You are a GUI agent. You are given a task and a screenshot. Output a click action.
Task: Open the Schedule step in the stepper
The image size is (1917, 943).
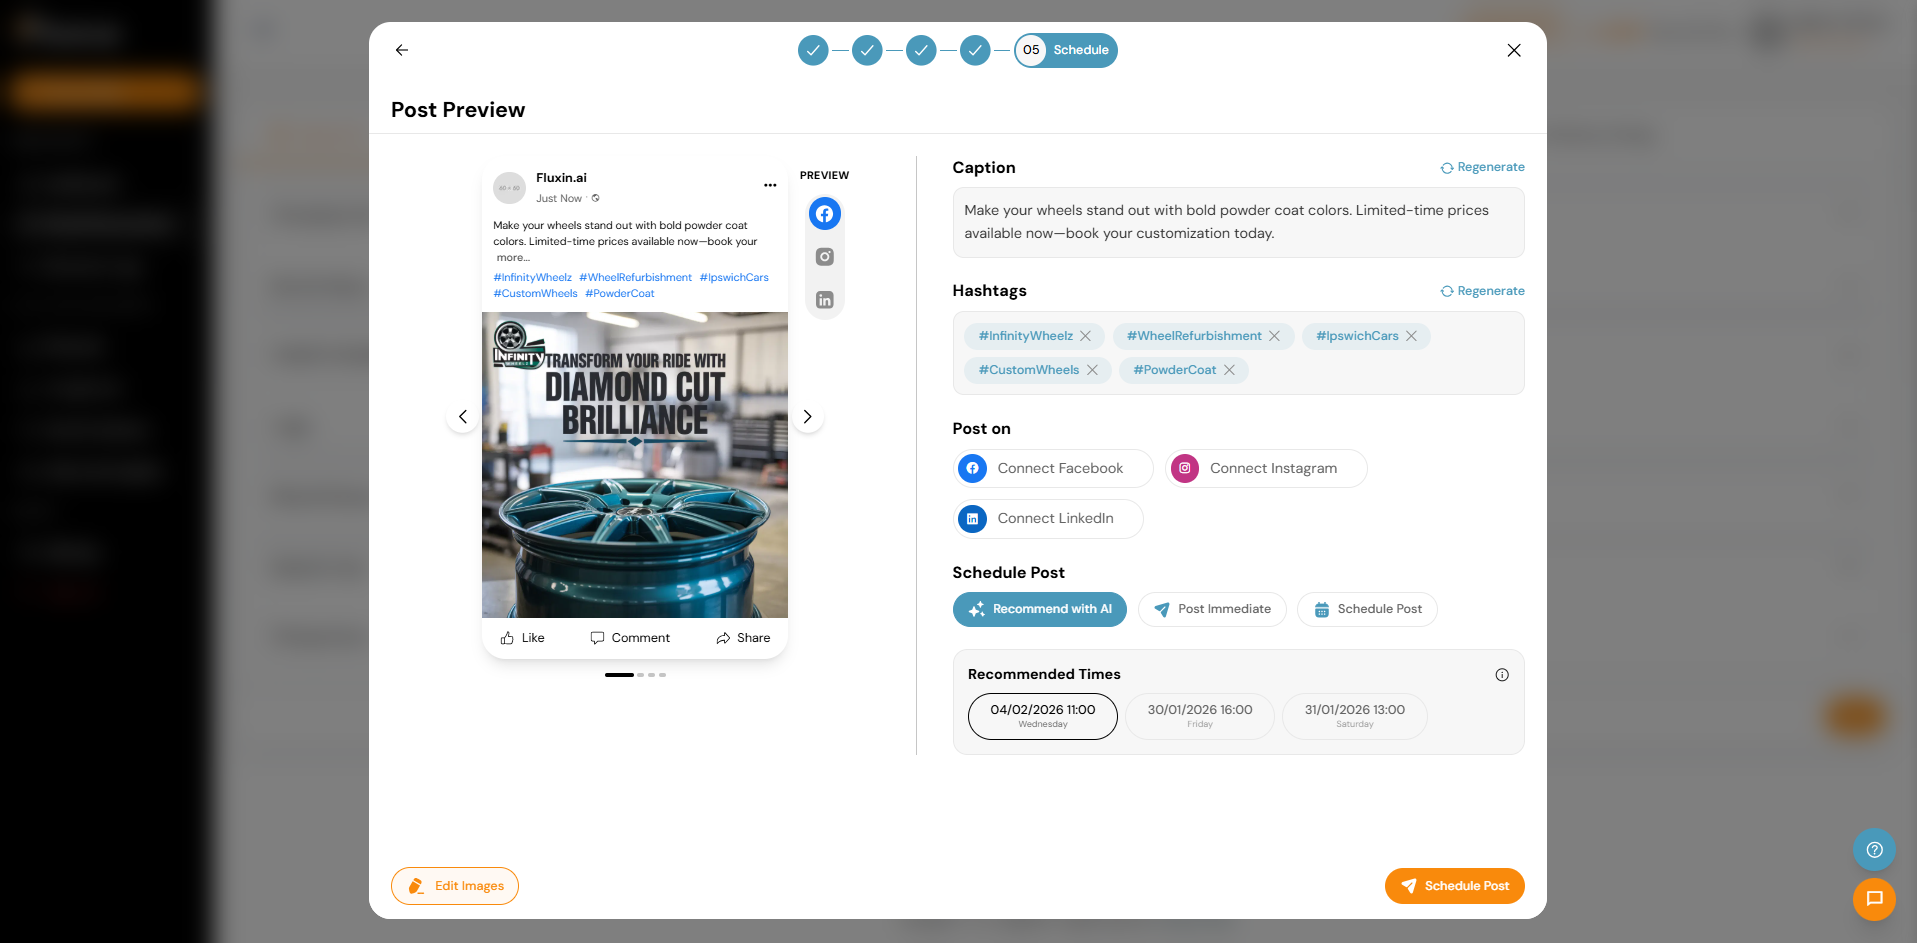(x=1064, y=49)
